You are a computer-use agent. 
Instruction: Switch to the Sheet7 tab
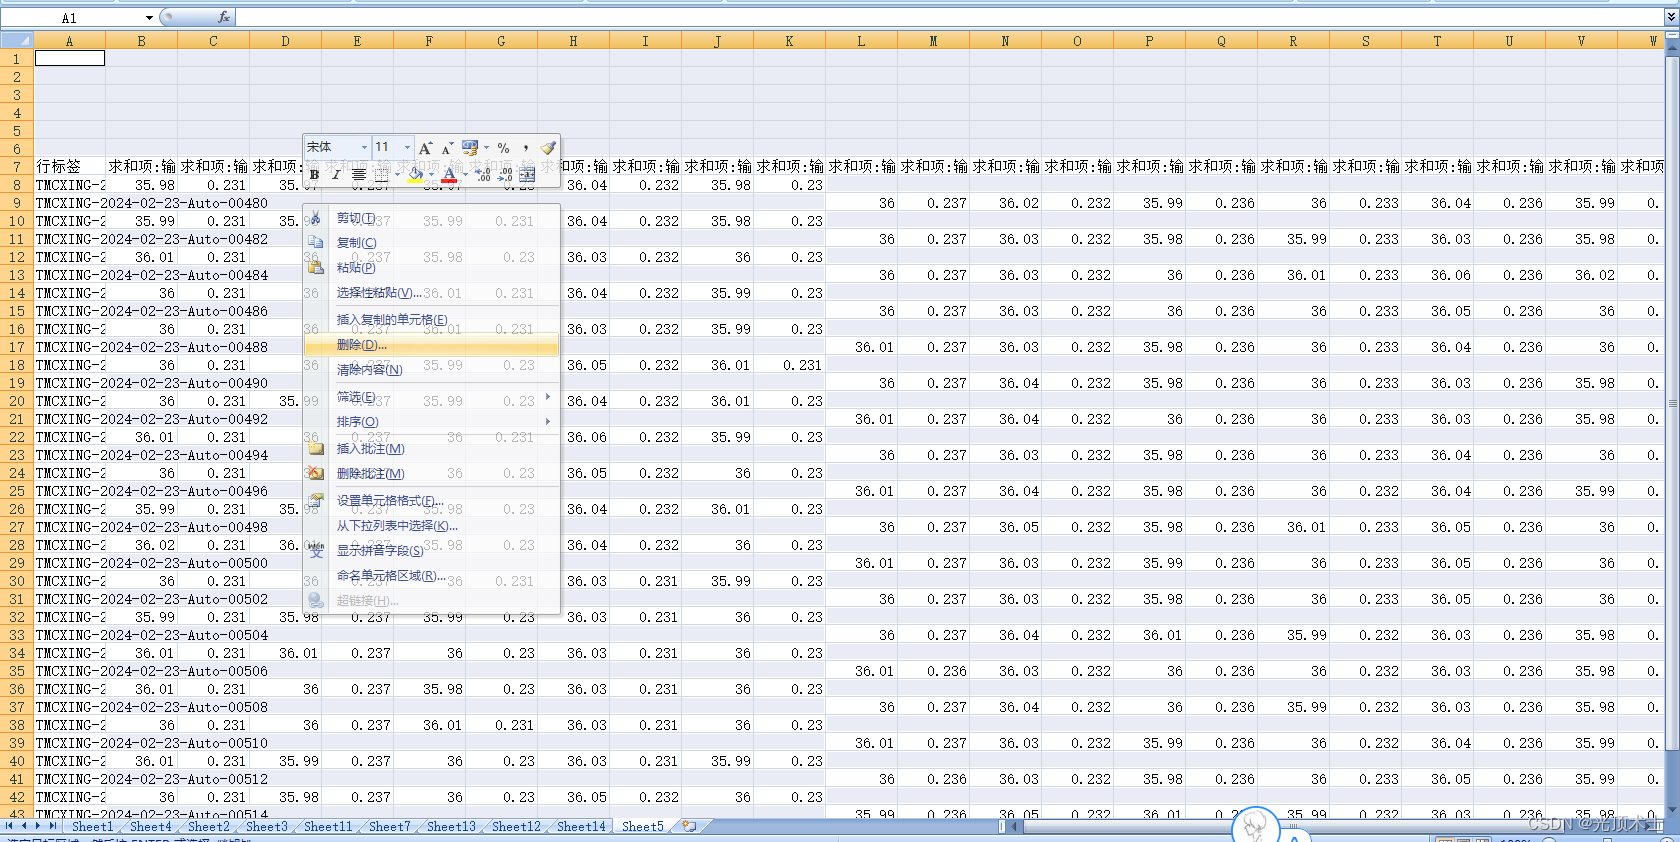tap(389, 827)
